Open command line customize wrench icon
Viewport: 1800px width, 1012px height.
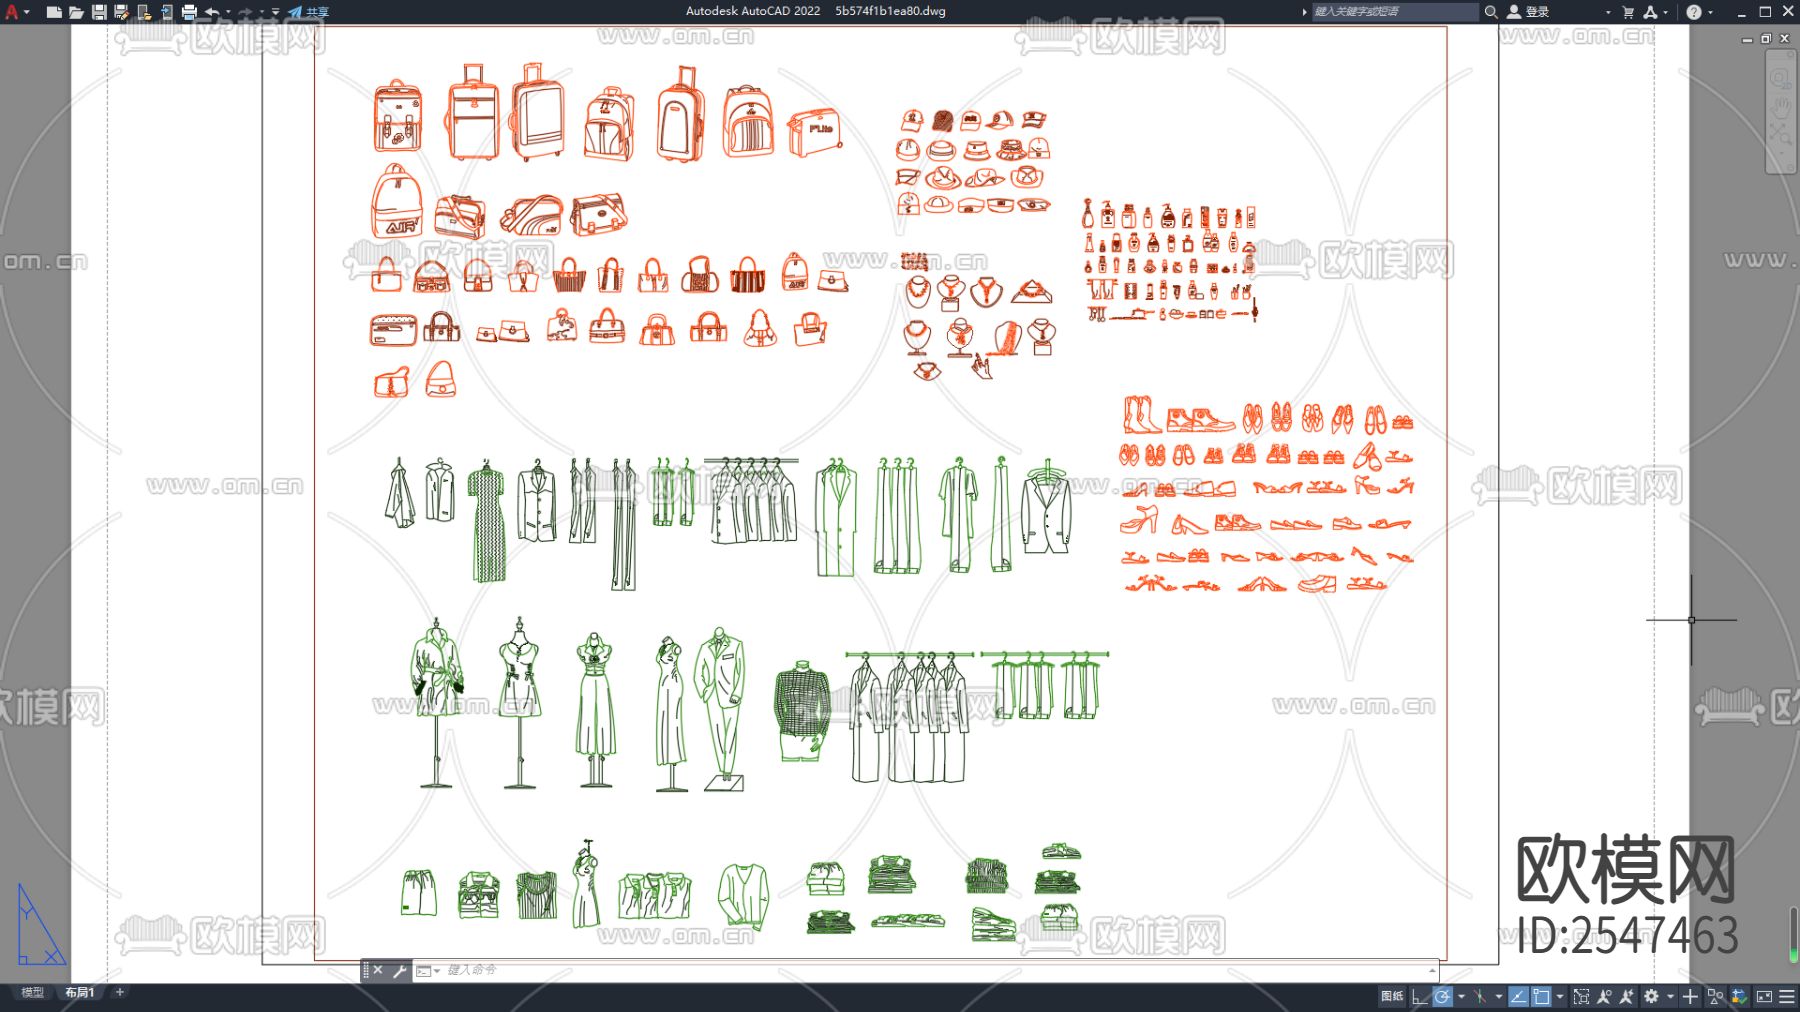(399, 970)
